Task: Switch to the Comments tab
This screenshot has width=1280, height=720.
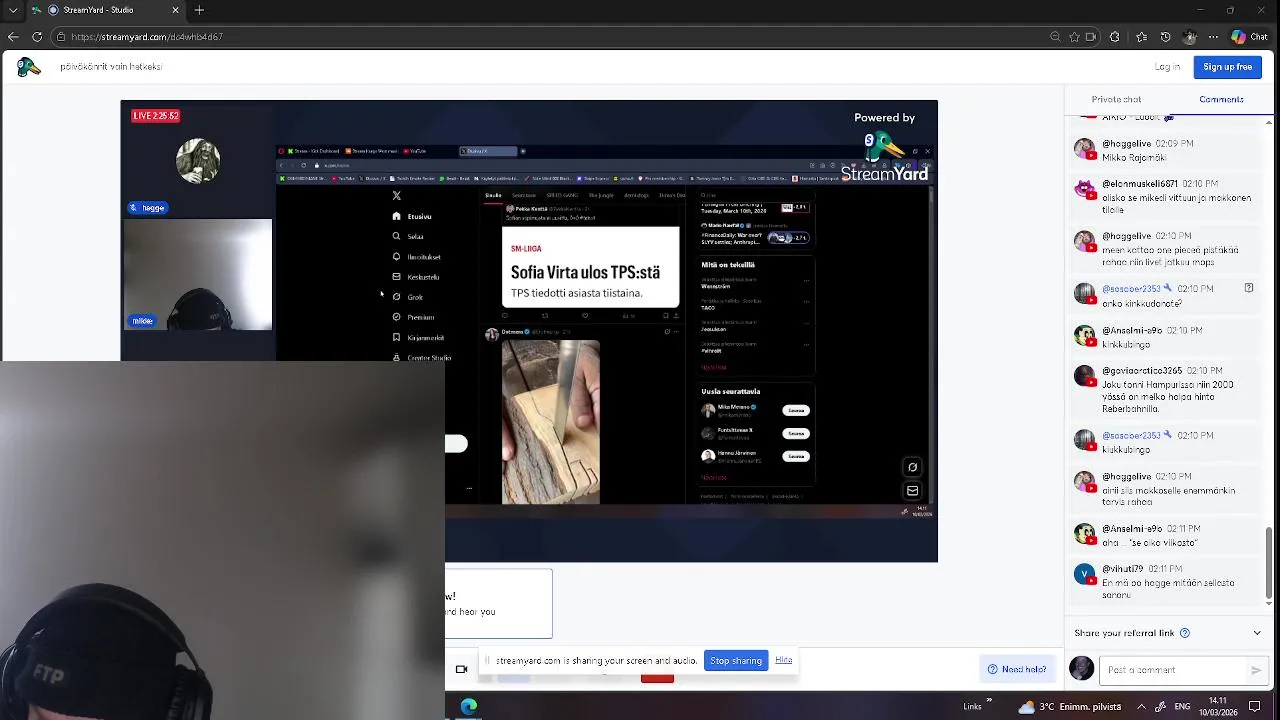Action: click(1221, 100)
